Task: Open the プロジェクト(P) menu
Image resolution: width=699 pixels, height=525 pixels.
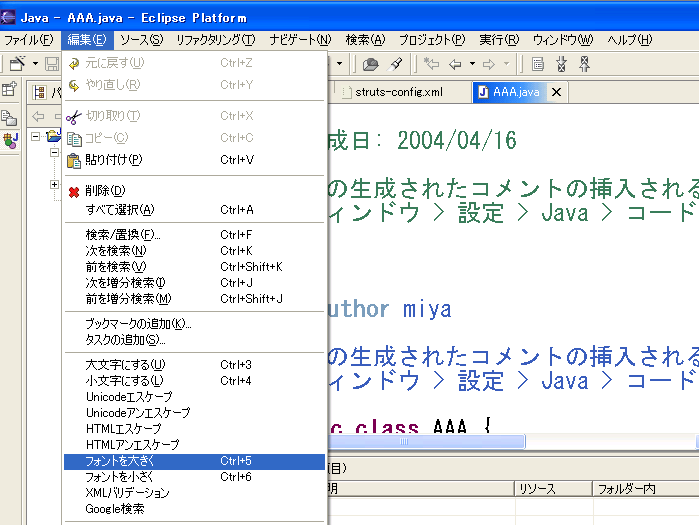Action: coord(432,40)
